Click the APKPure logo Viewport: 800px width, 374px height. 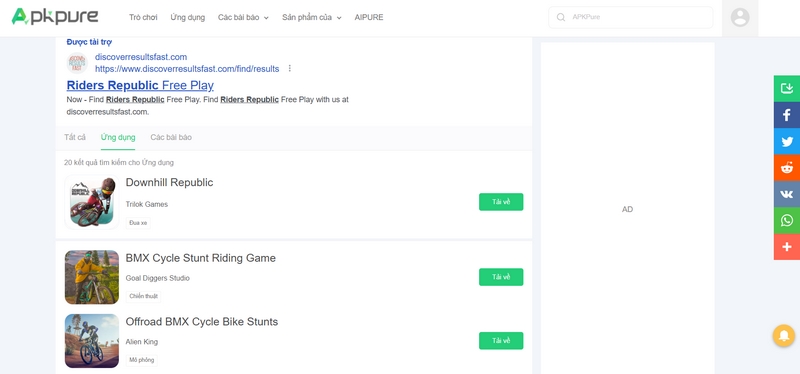pos(55,16)
